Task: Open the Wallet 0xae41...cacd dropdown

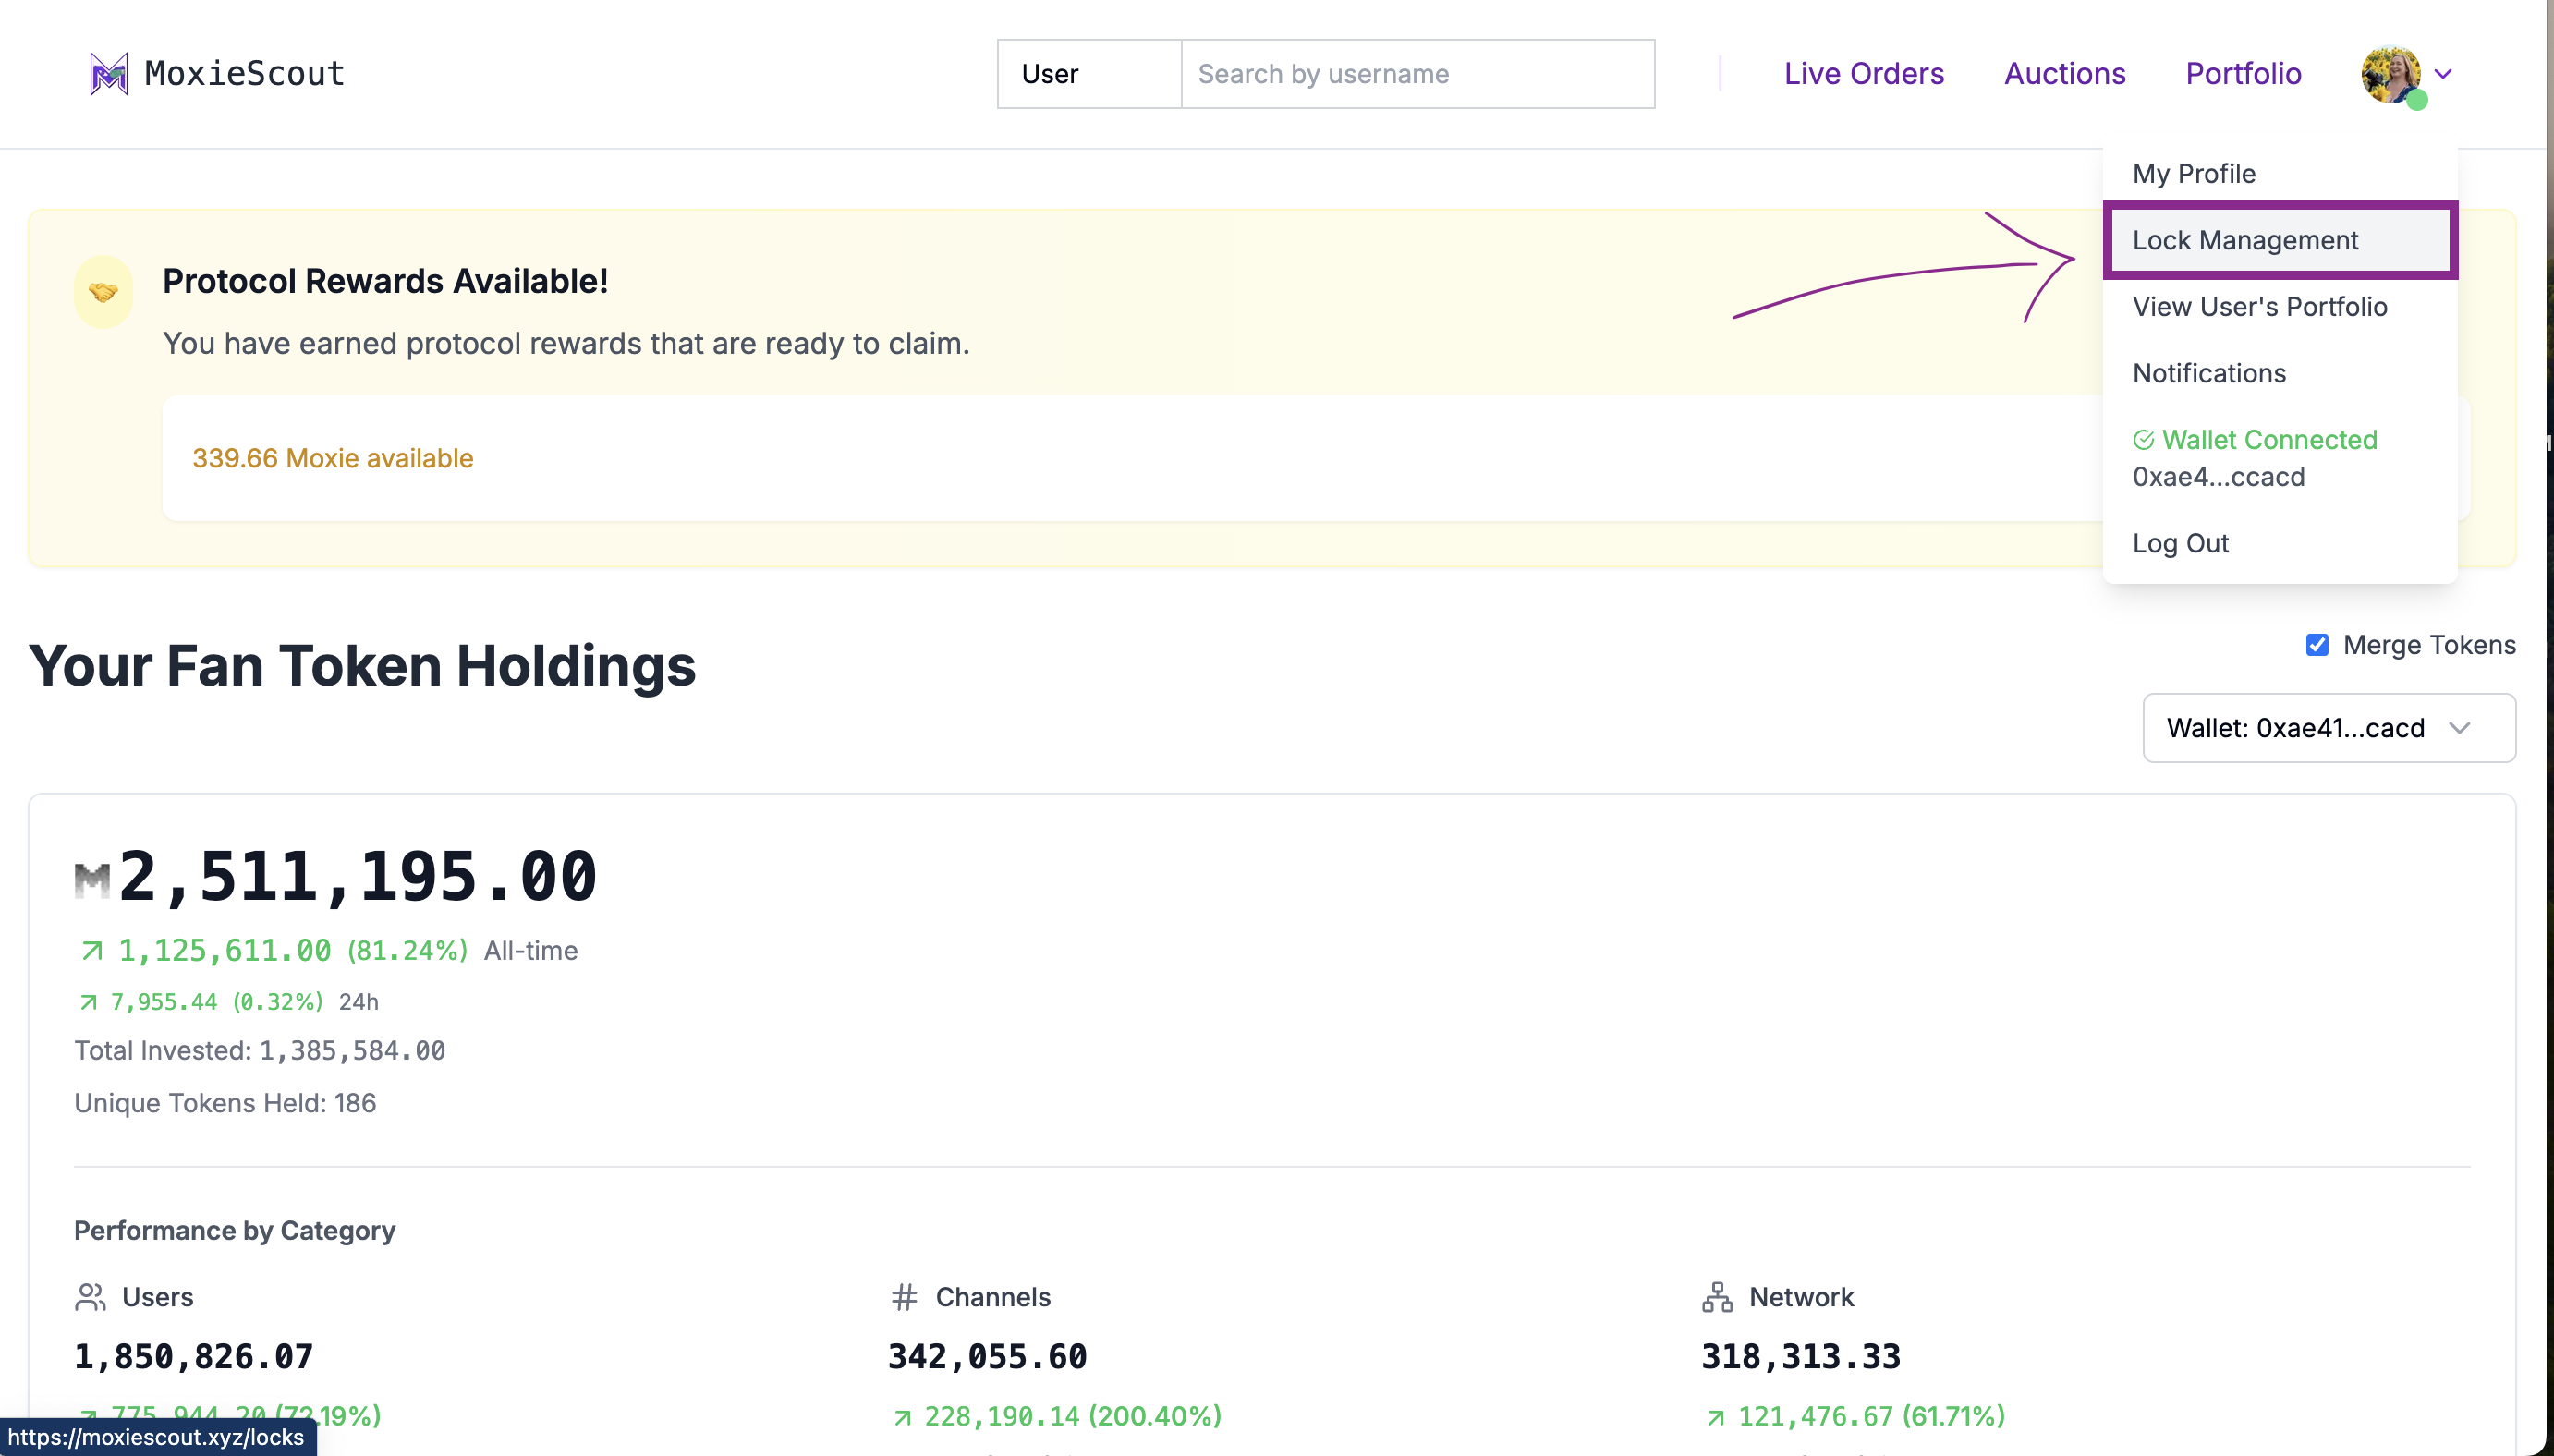Action: click(2329, 728)
